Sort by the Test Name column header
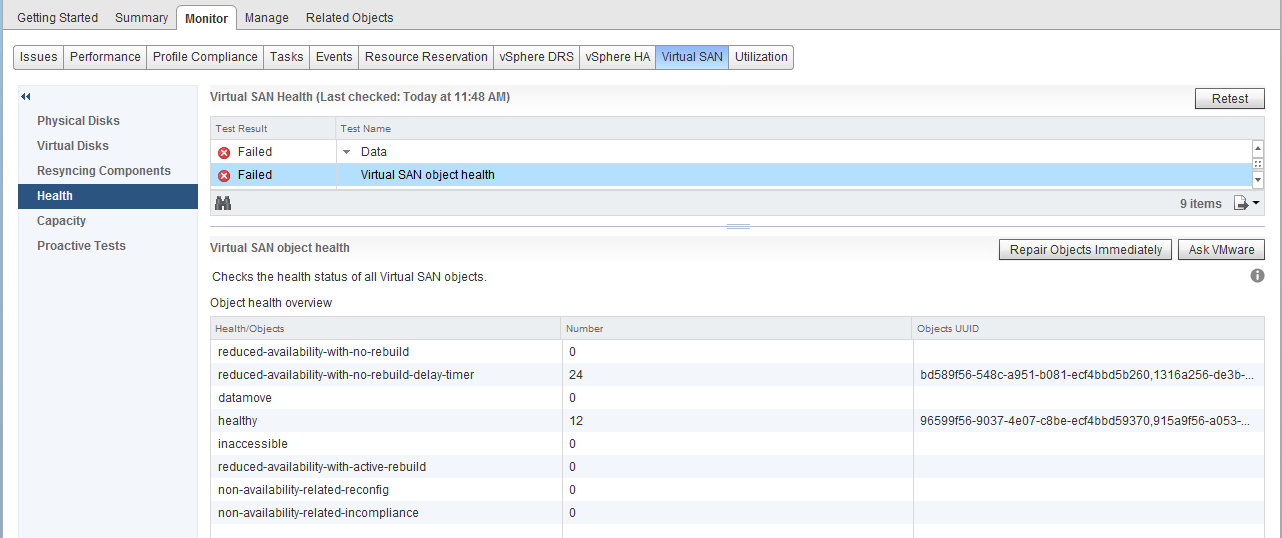1282x538 pixels. click(366, 129)
